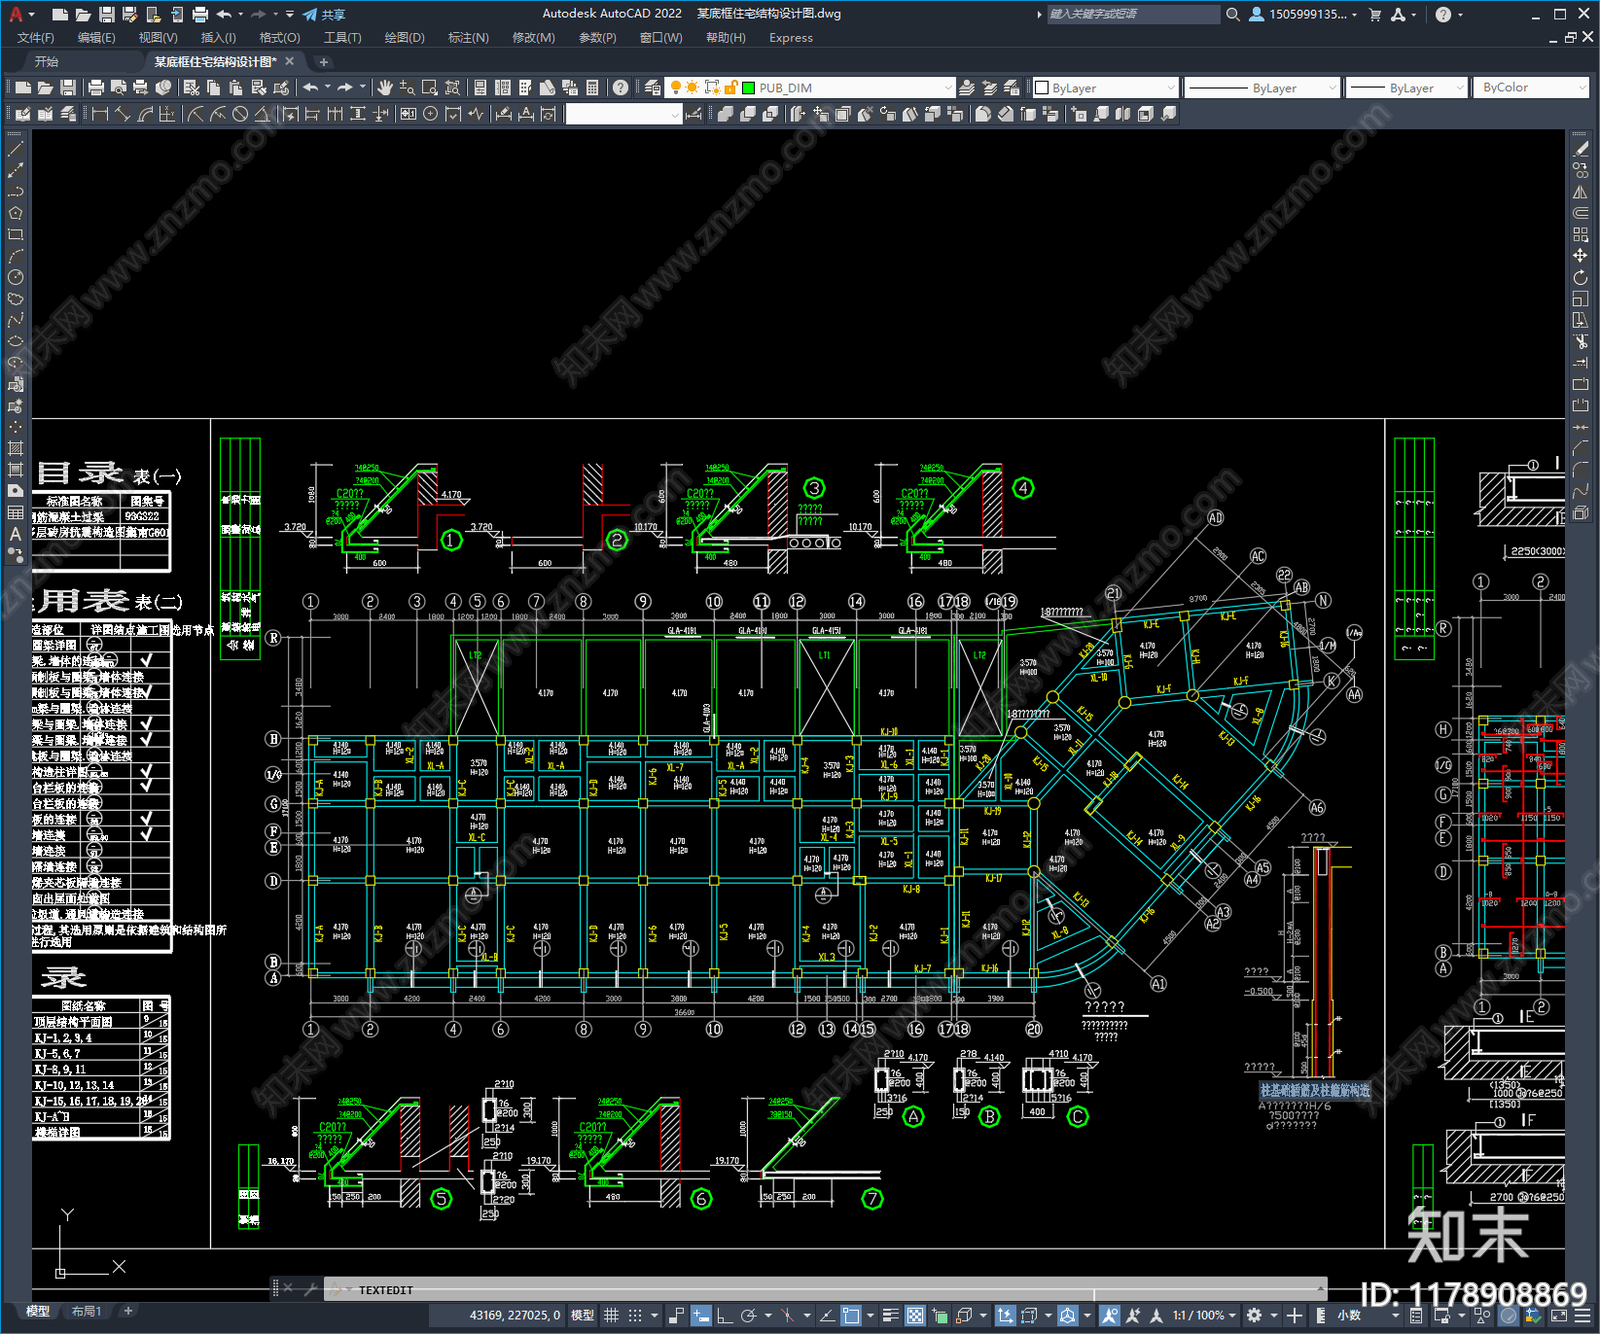1600x1334 pixels.
Task: Open the ByLayer color dropdown
Action: click(1105, 88)
